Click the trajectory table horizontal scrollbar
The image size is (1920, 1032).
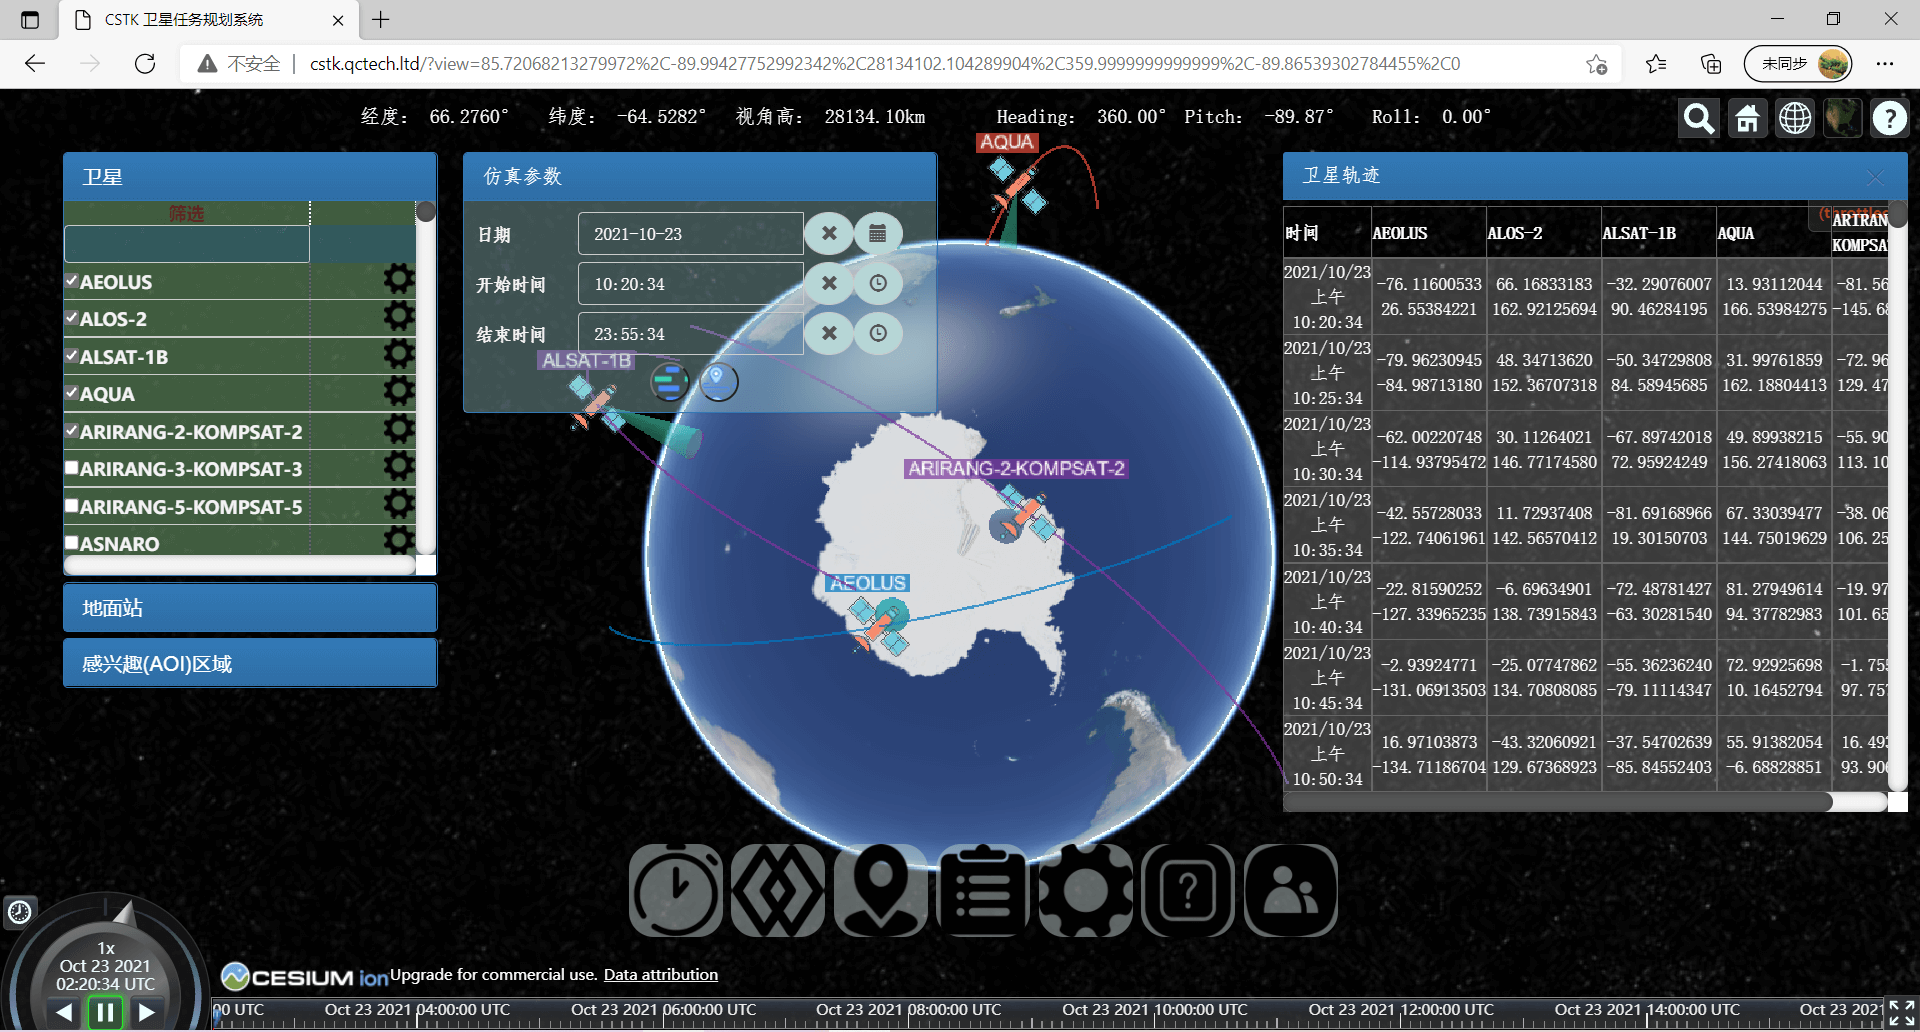click(1585, 801)
